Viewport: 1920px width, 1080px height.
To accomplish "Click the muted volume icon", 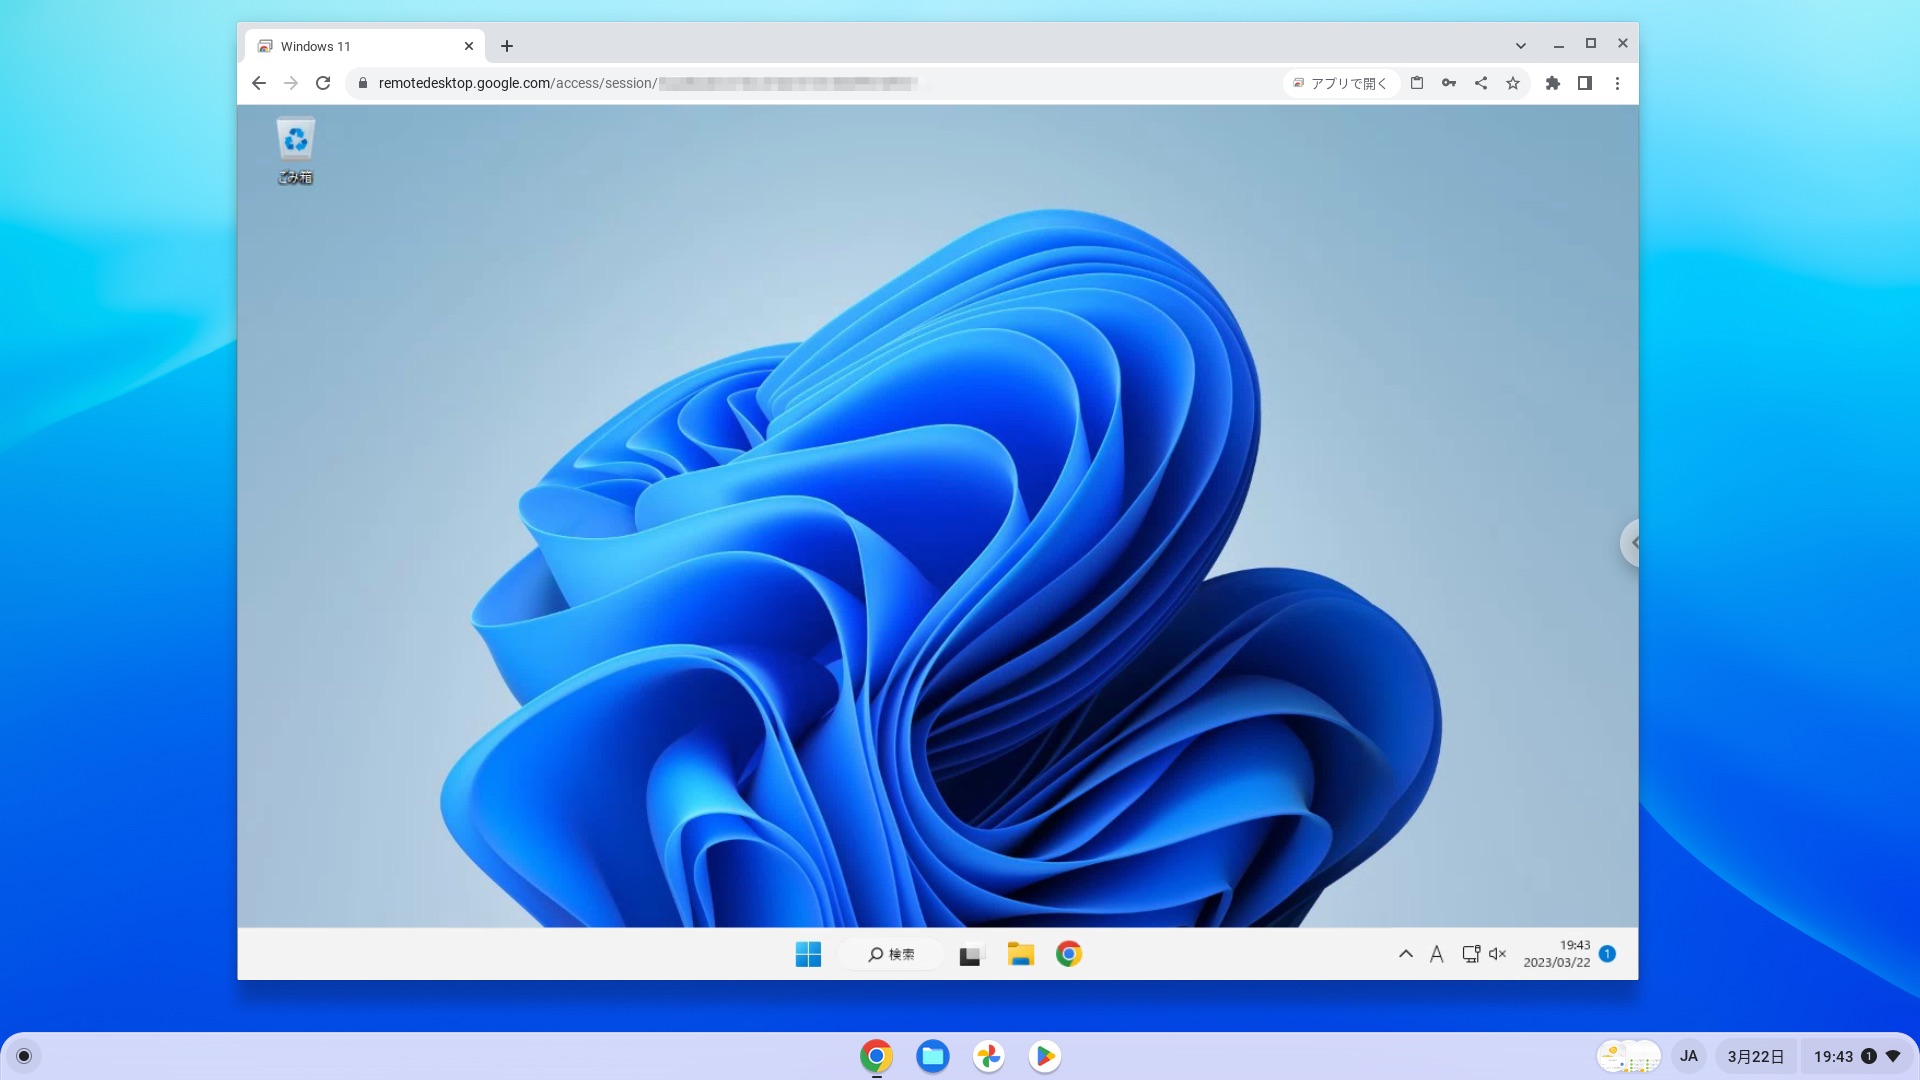I will point(1497,954).
